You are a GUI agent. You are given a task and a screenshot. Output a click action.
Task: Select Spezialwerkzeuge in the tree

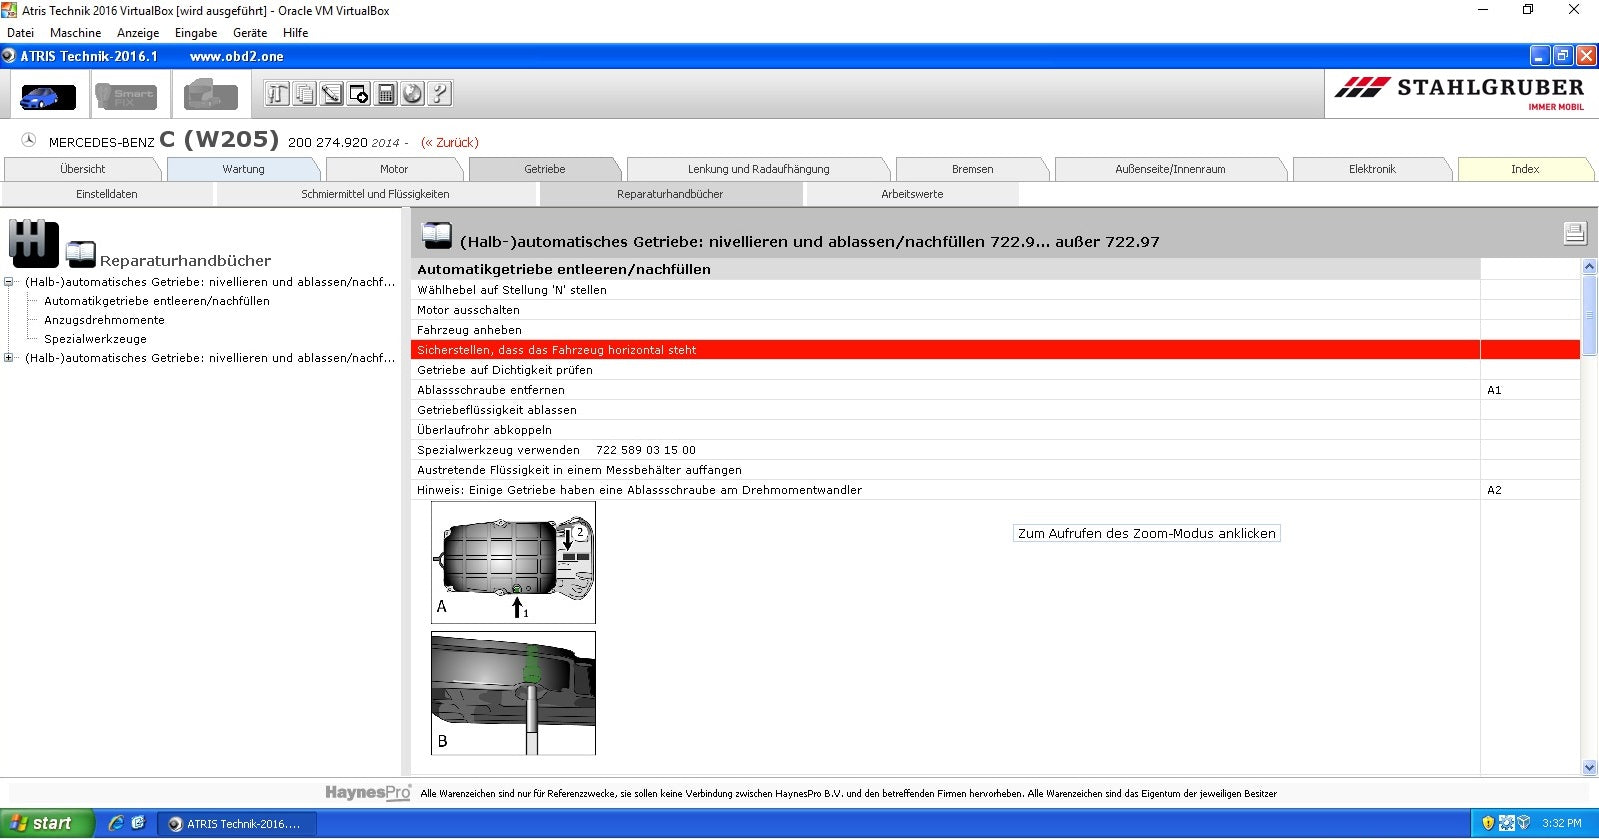pyautogui.click(x=95, y=339)
